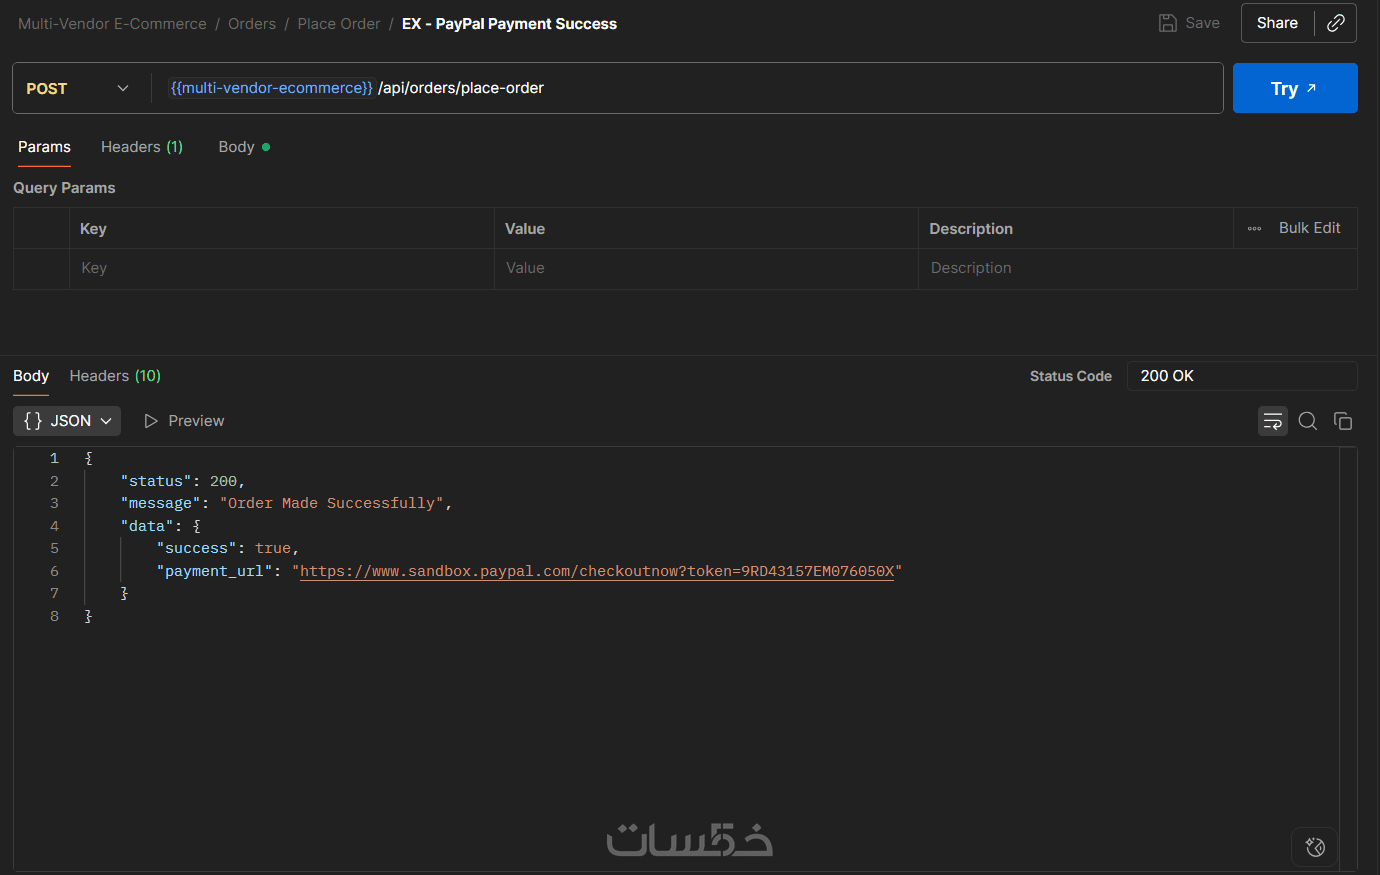Click Bulk Edit in the params table

tap(1309, 228)
